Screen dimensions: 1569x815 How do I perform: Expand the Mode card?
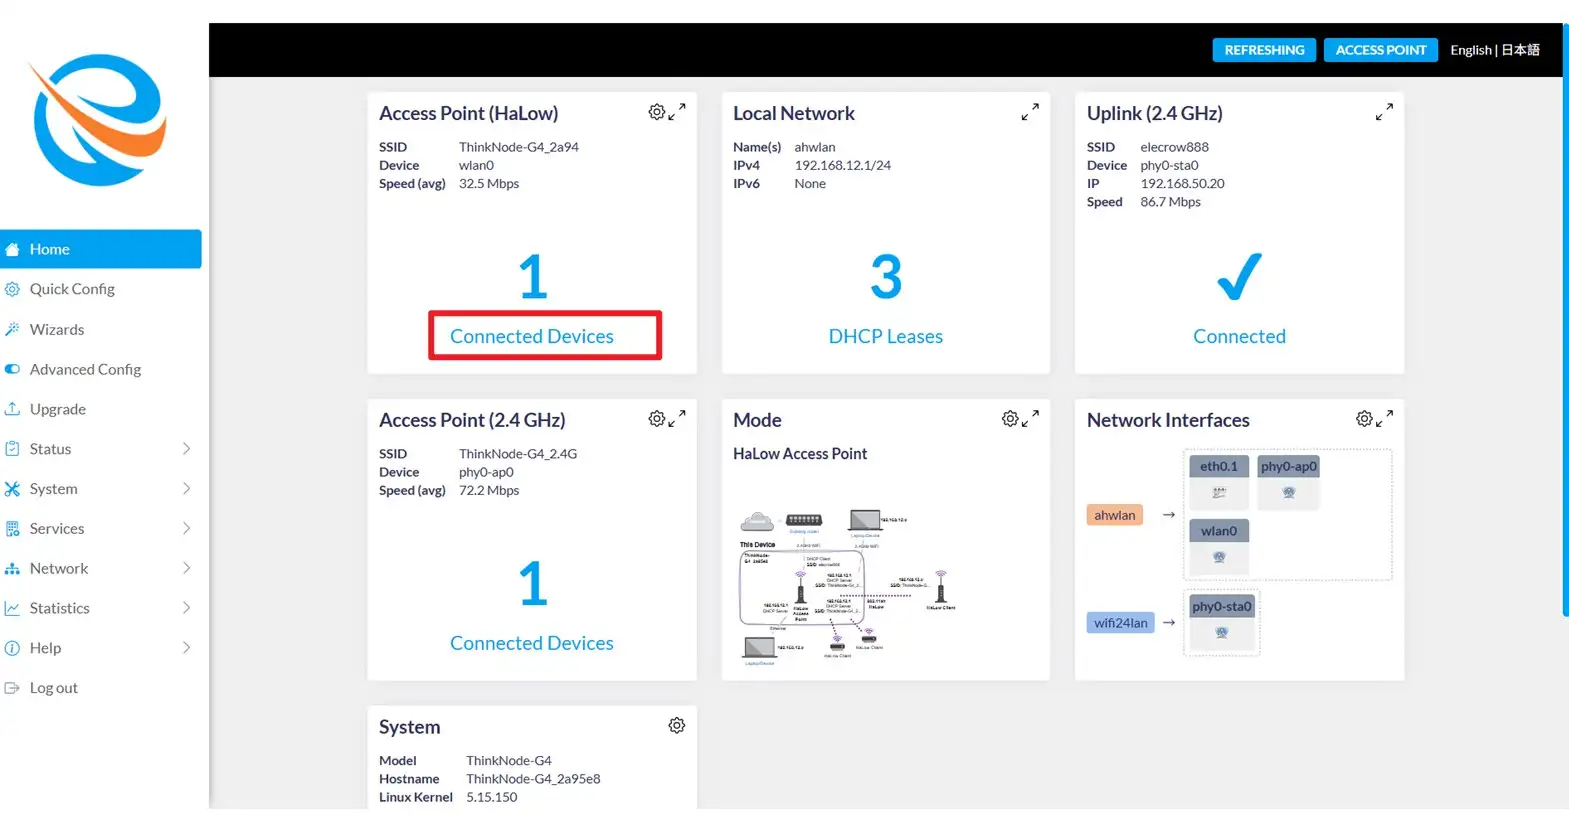1031,419
